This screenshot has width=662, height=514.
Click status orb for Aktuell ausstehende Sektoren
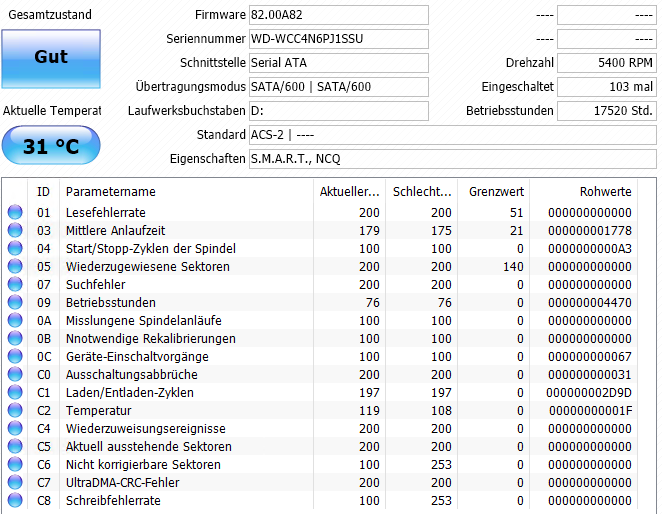tap(15, 446)
